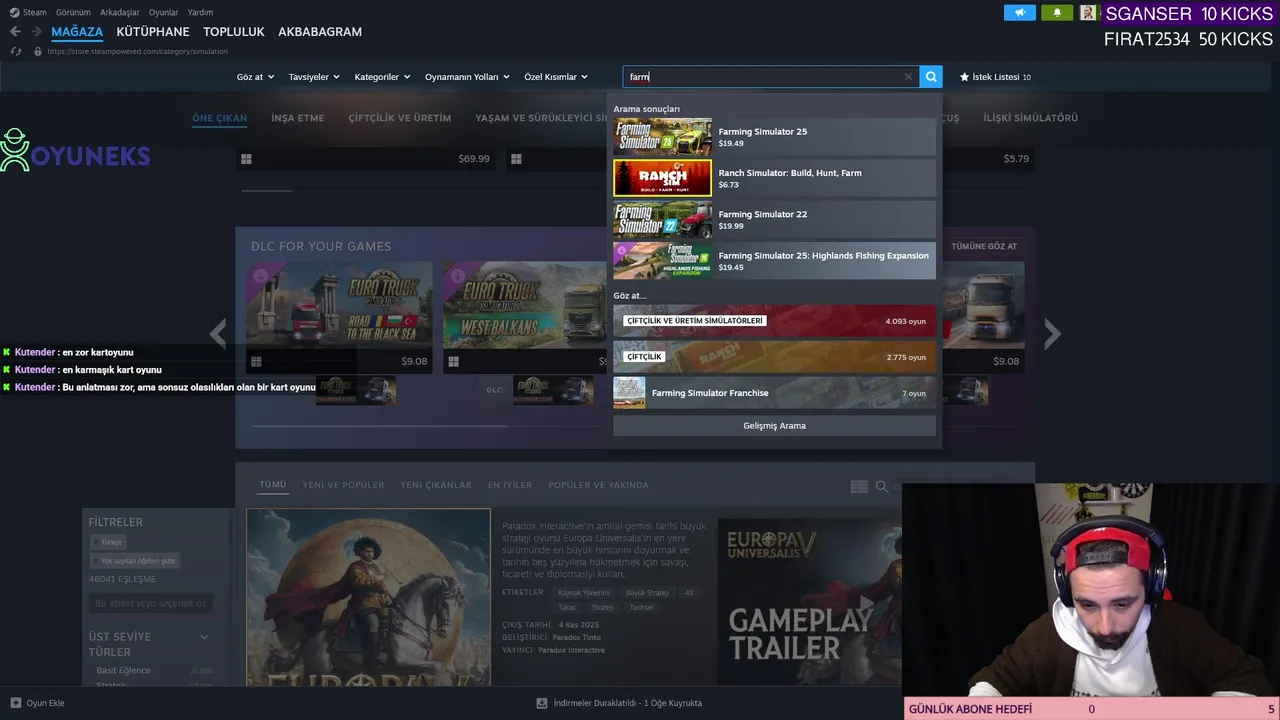The image size is (1280, 720).
Task: Open the Özel Kısımlar dropdown
Action: pyautogui.click(x=556, y=77)
